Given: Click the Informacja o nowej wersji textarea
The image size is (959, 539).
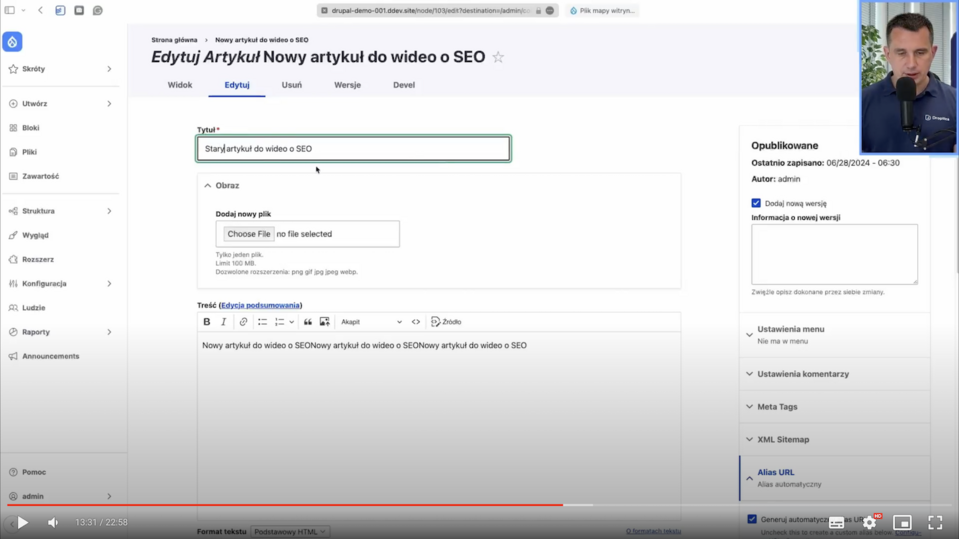Looking at the screenshot, I should (x=834, y=254).
